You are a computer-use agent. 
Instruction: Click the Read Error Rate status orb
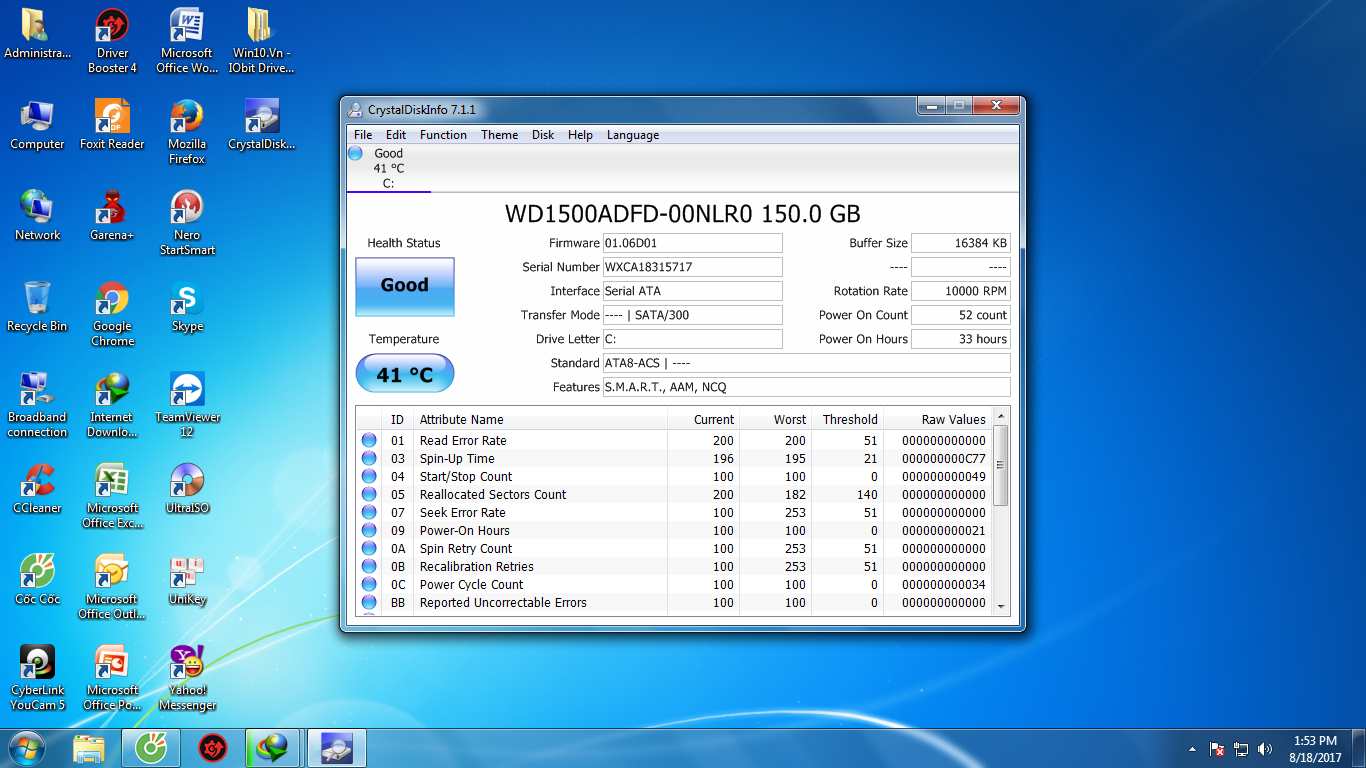click(x=369, y=440)
